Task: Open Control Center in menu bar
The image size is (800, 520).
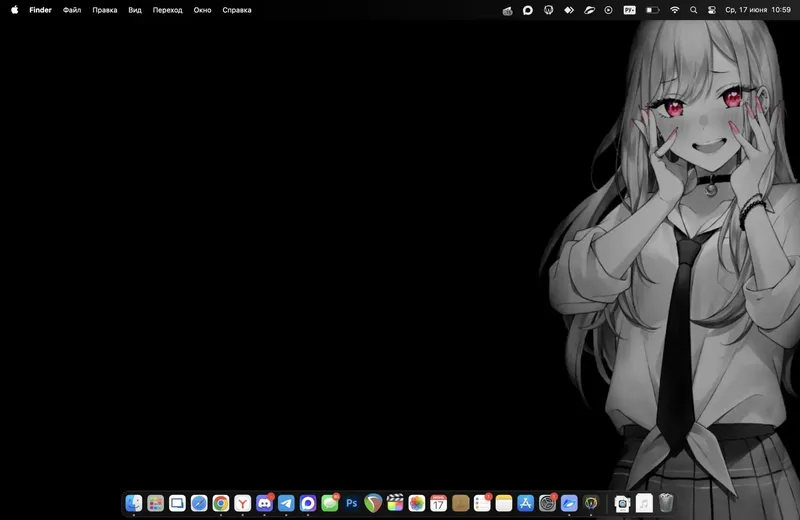Action: [x=712, y=10]
